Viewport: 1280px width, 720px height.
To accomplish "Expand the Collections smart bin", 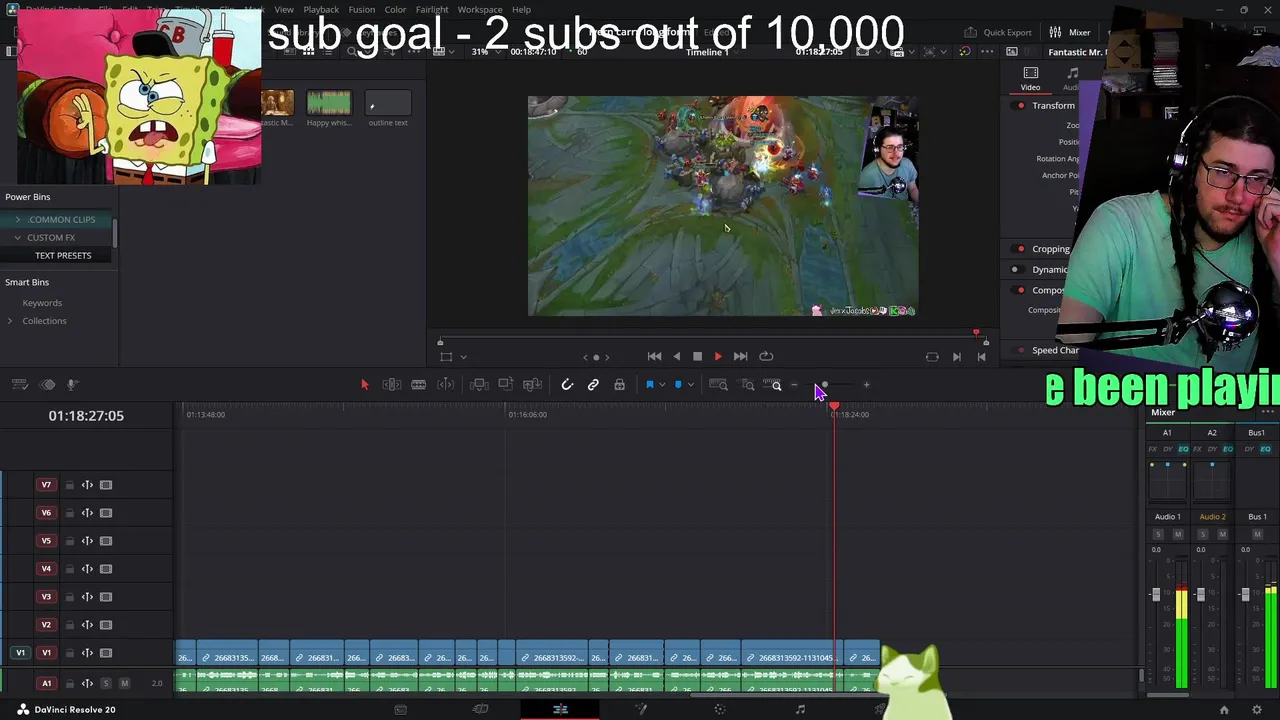I will tap(10, 321).
